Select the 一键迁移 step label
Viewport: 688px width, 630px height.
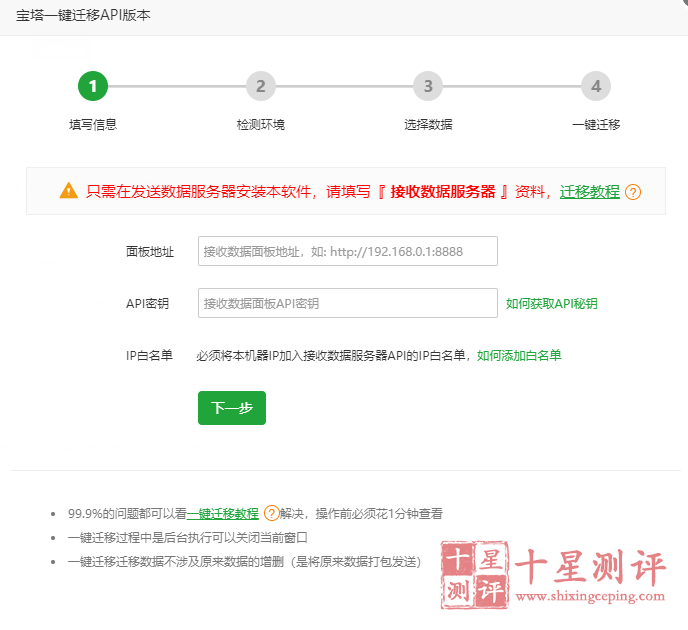coord(596,125)
